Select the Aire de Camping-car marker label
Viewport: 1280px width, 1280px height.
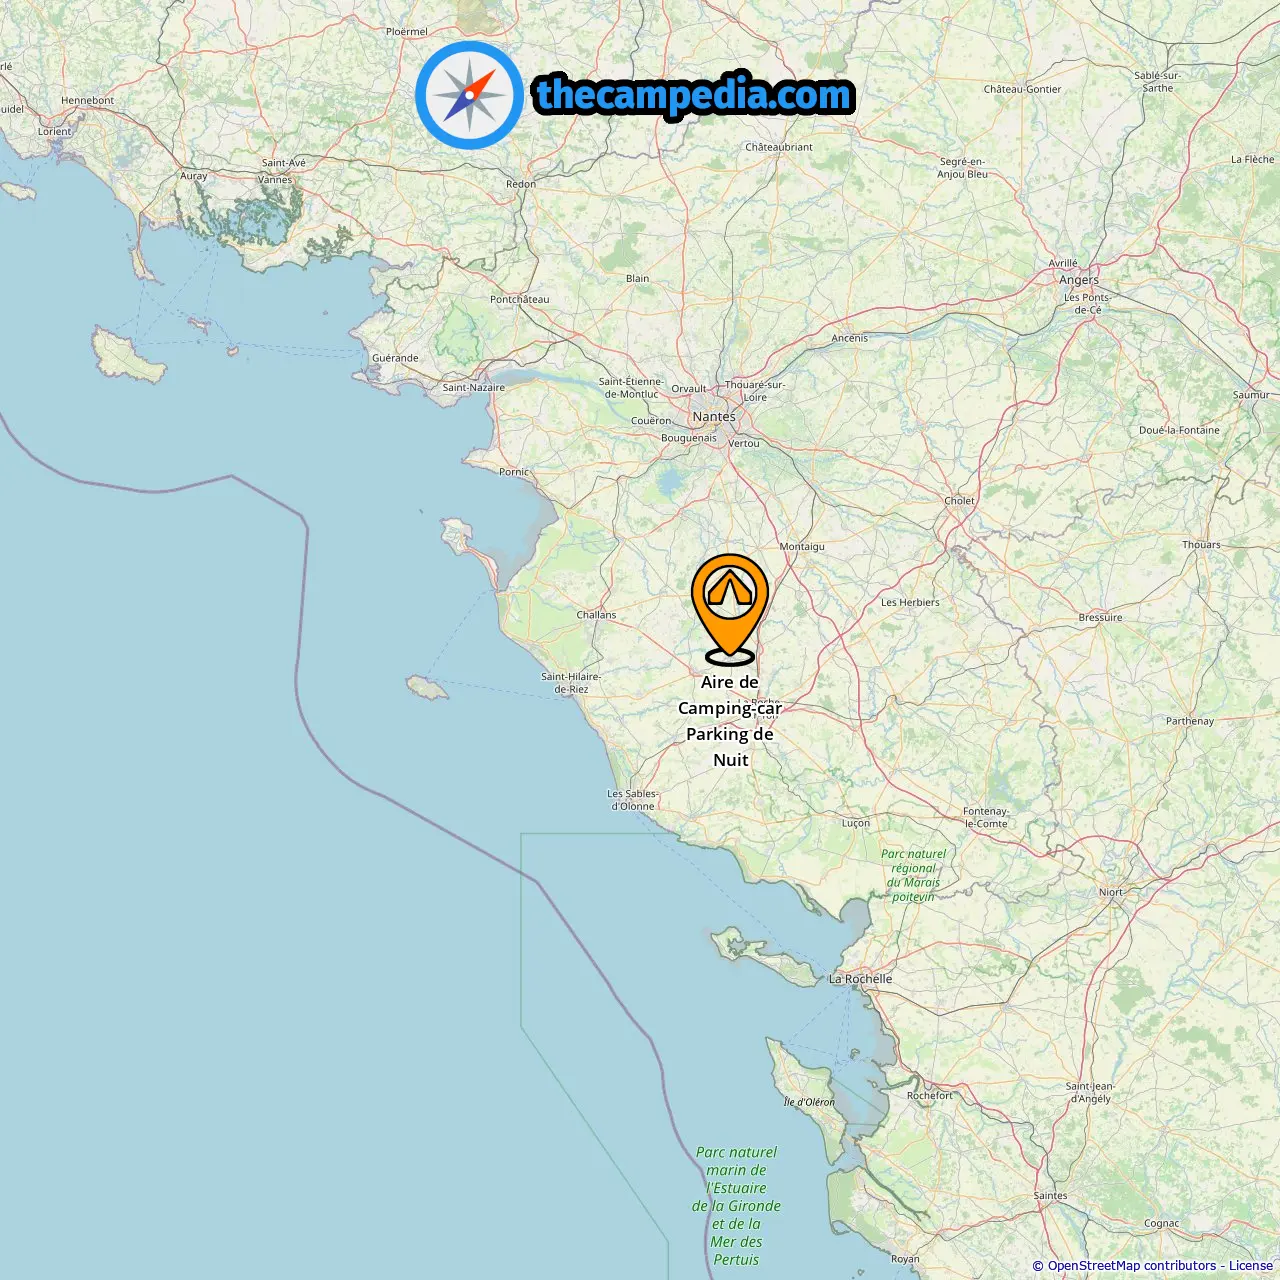(x=730, y=721)
